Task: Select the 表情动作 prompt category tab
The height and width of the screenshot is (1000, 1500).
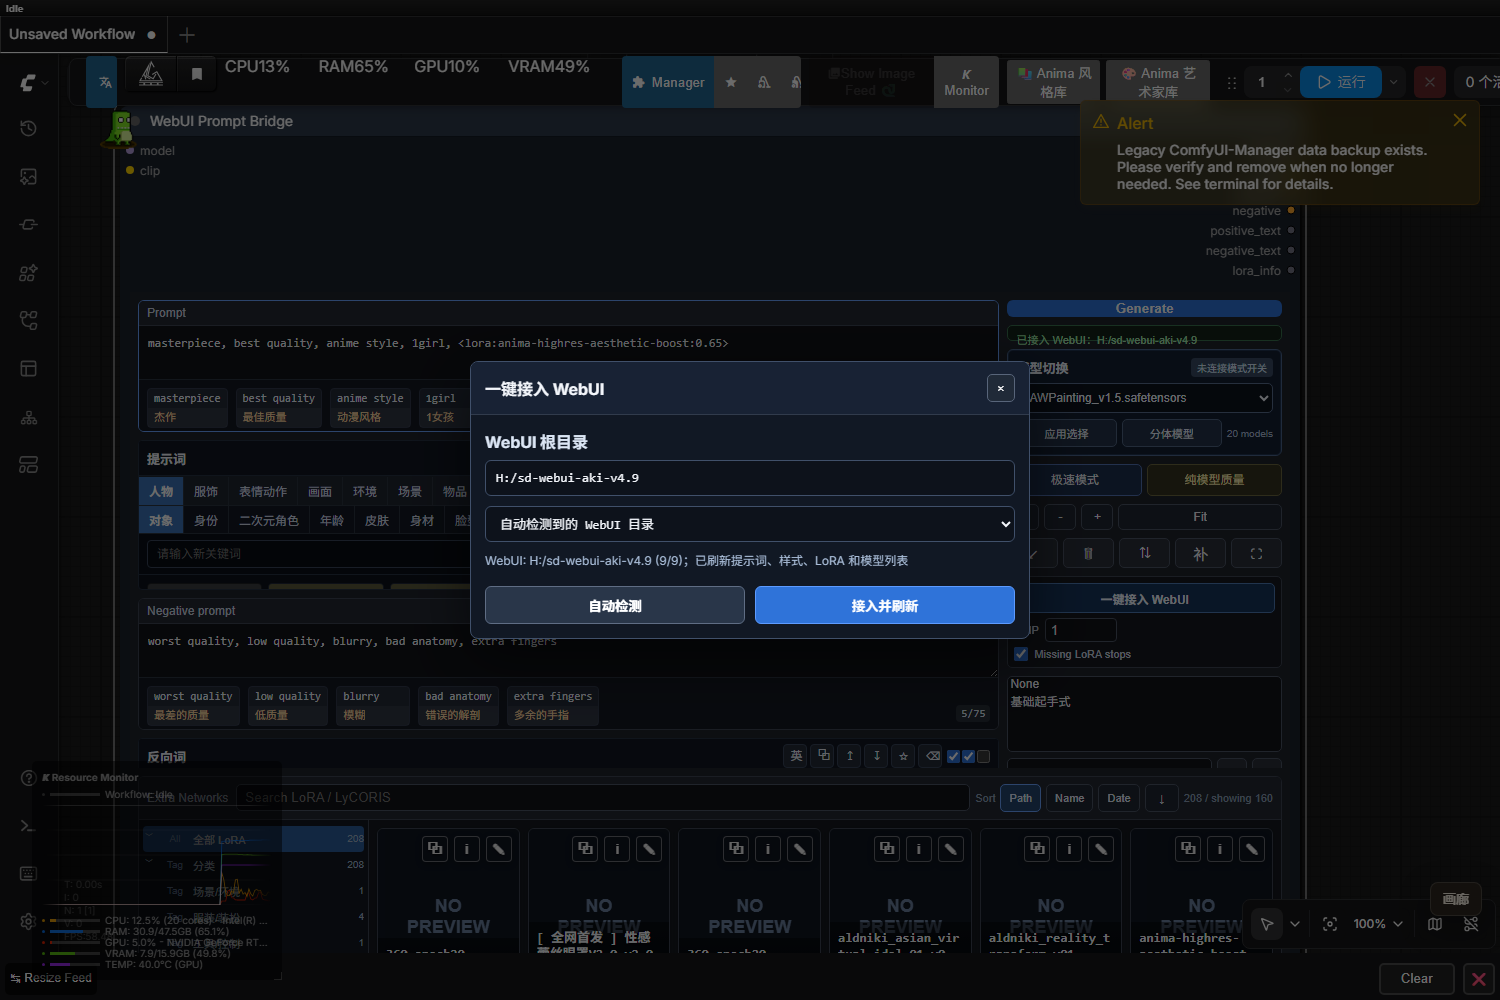Action: (x=263, y=492)
